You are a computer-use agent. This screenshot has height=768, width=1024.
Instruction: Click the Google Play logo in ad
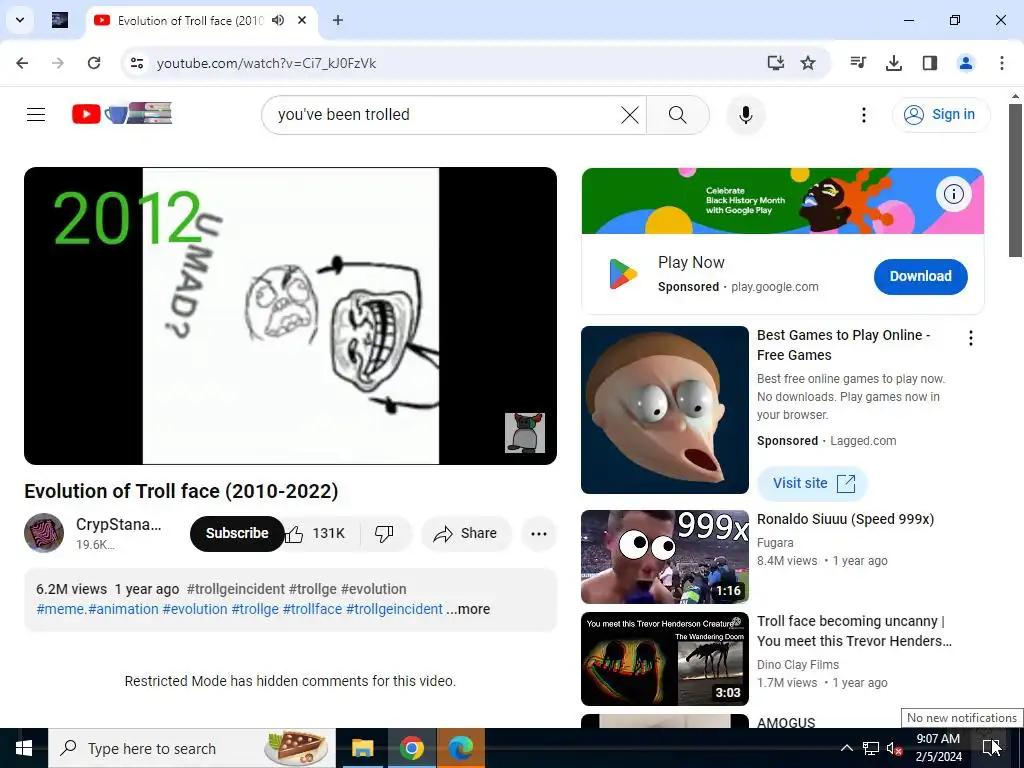pos(622,274)
